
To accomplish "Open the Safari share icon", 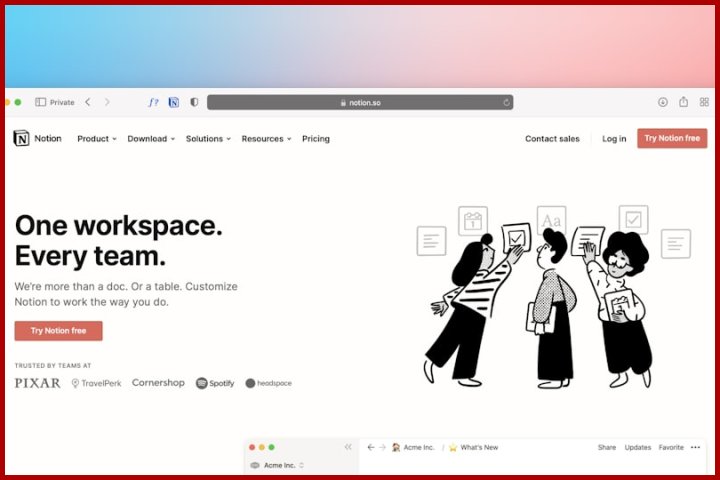I will (x=683, y=102).
